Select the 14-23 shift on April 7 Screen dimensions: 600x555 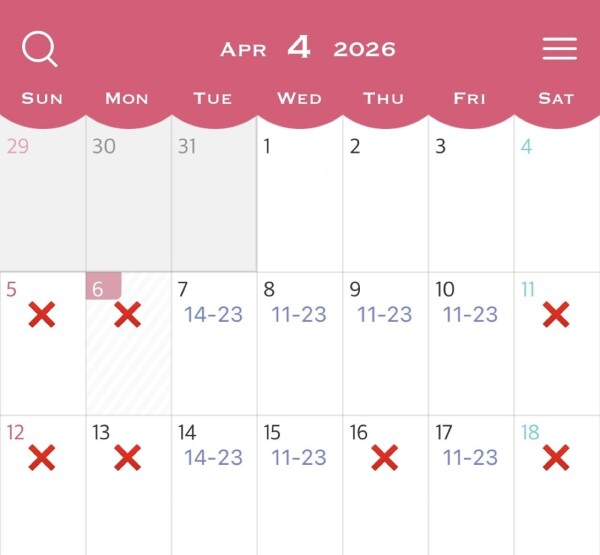point(213,314)
